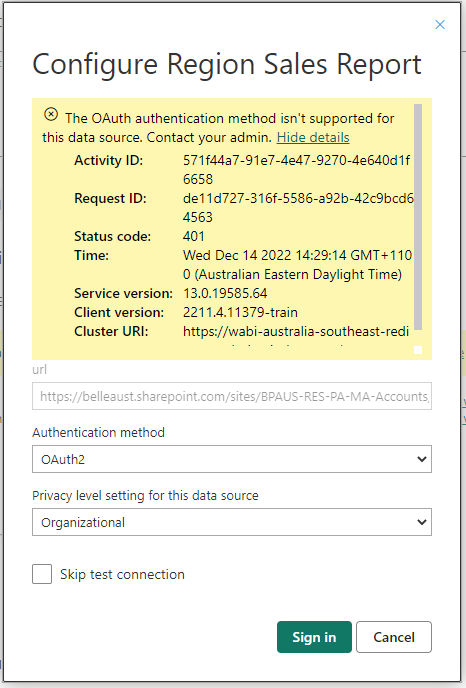Click the Request ID label

[110, 198]
